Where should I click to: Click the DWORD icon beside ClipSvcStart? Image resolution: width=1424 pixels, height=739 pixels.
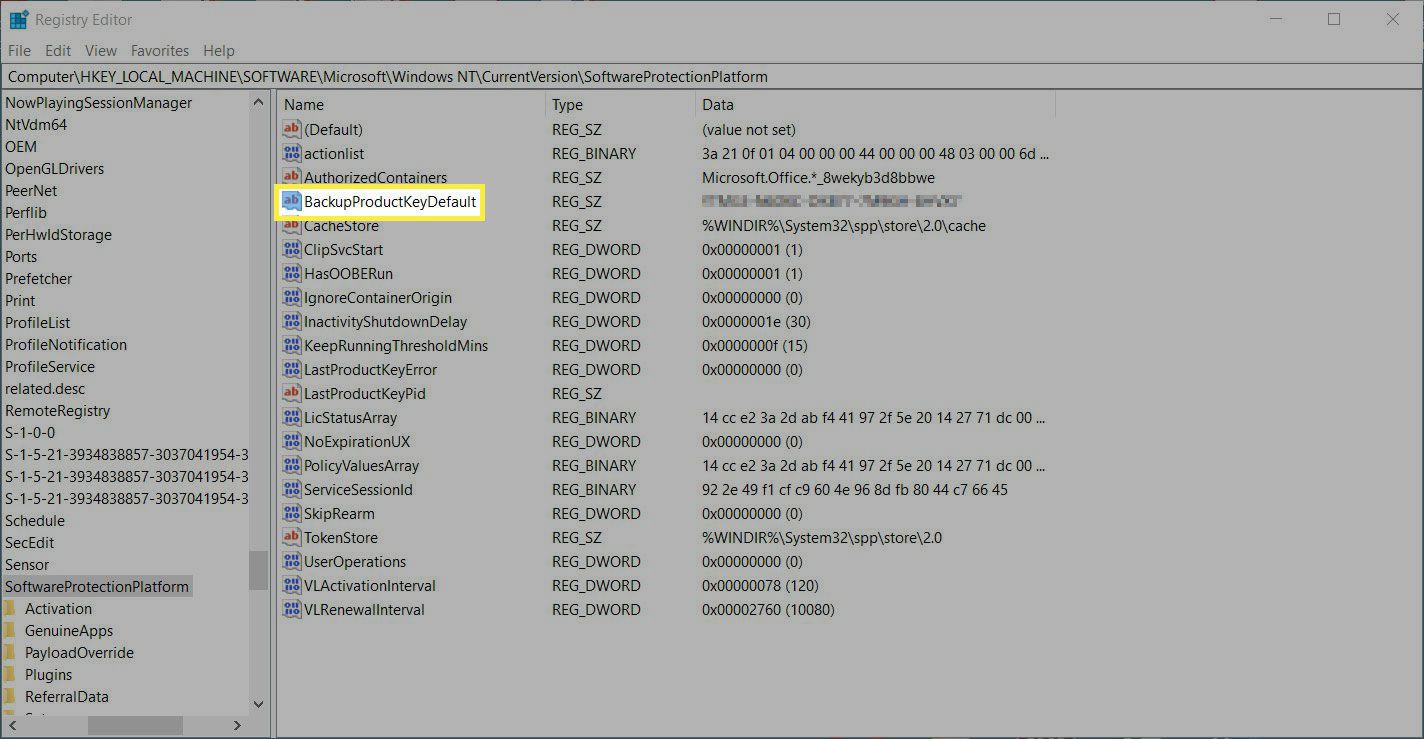click(291, 249)
